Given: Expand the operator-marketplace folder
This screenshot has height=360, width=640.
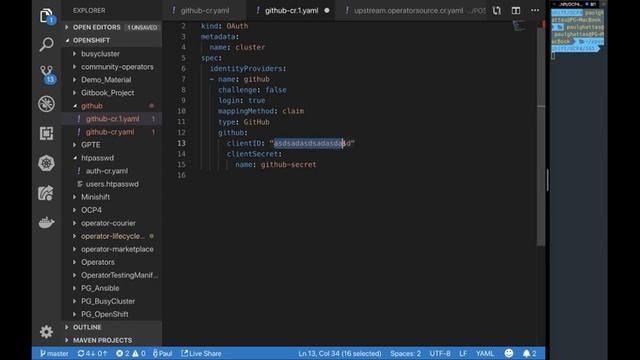Looking at the screenshot, I should click(x=112, y=249).
